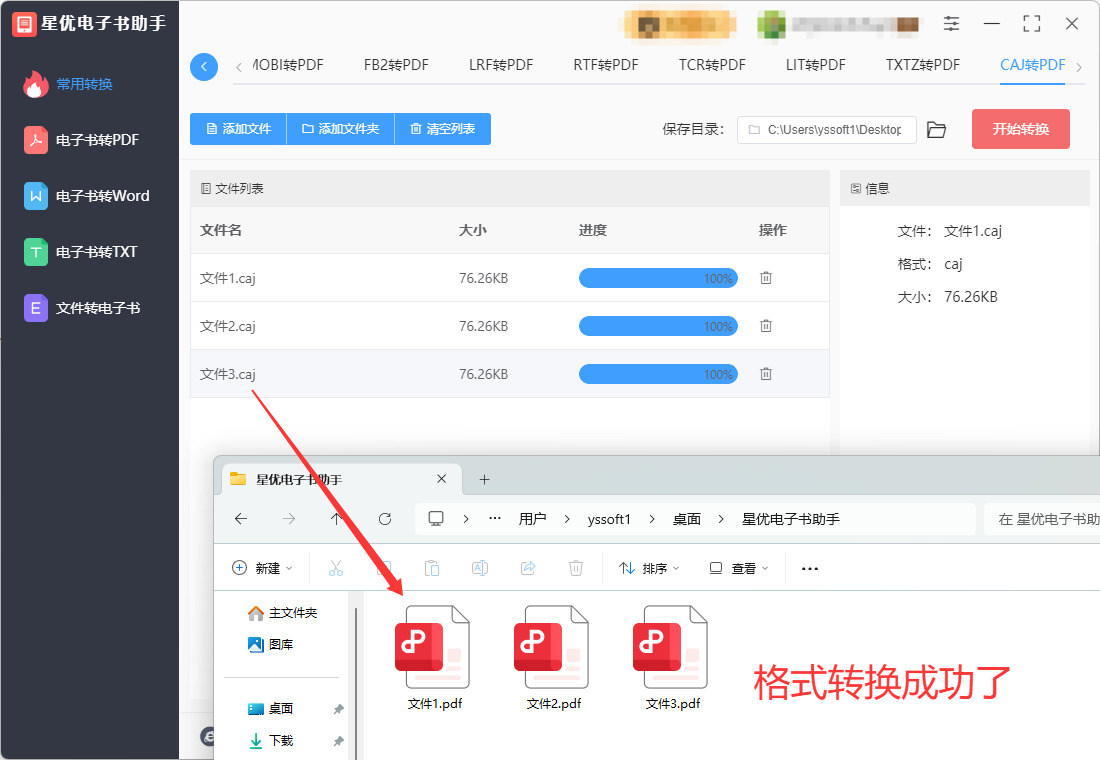Expand hidden breadcrumb path with ellipsis

(495, 519)
